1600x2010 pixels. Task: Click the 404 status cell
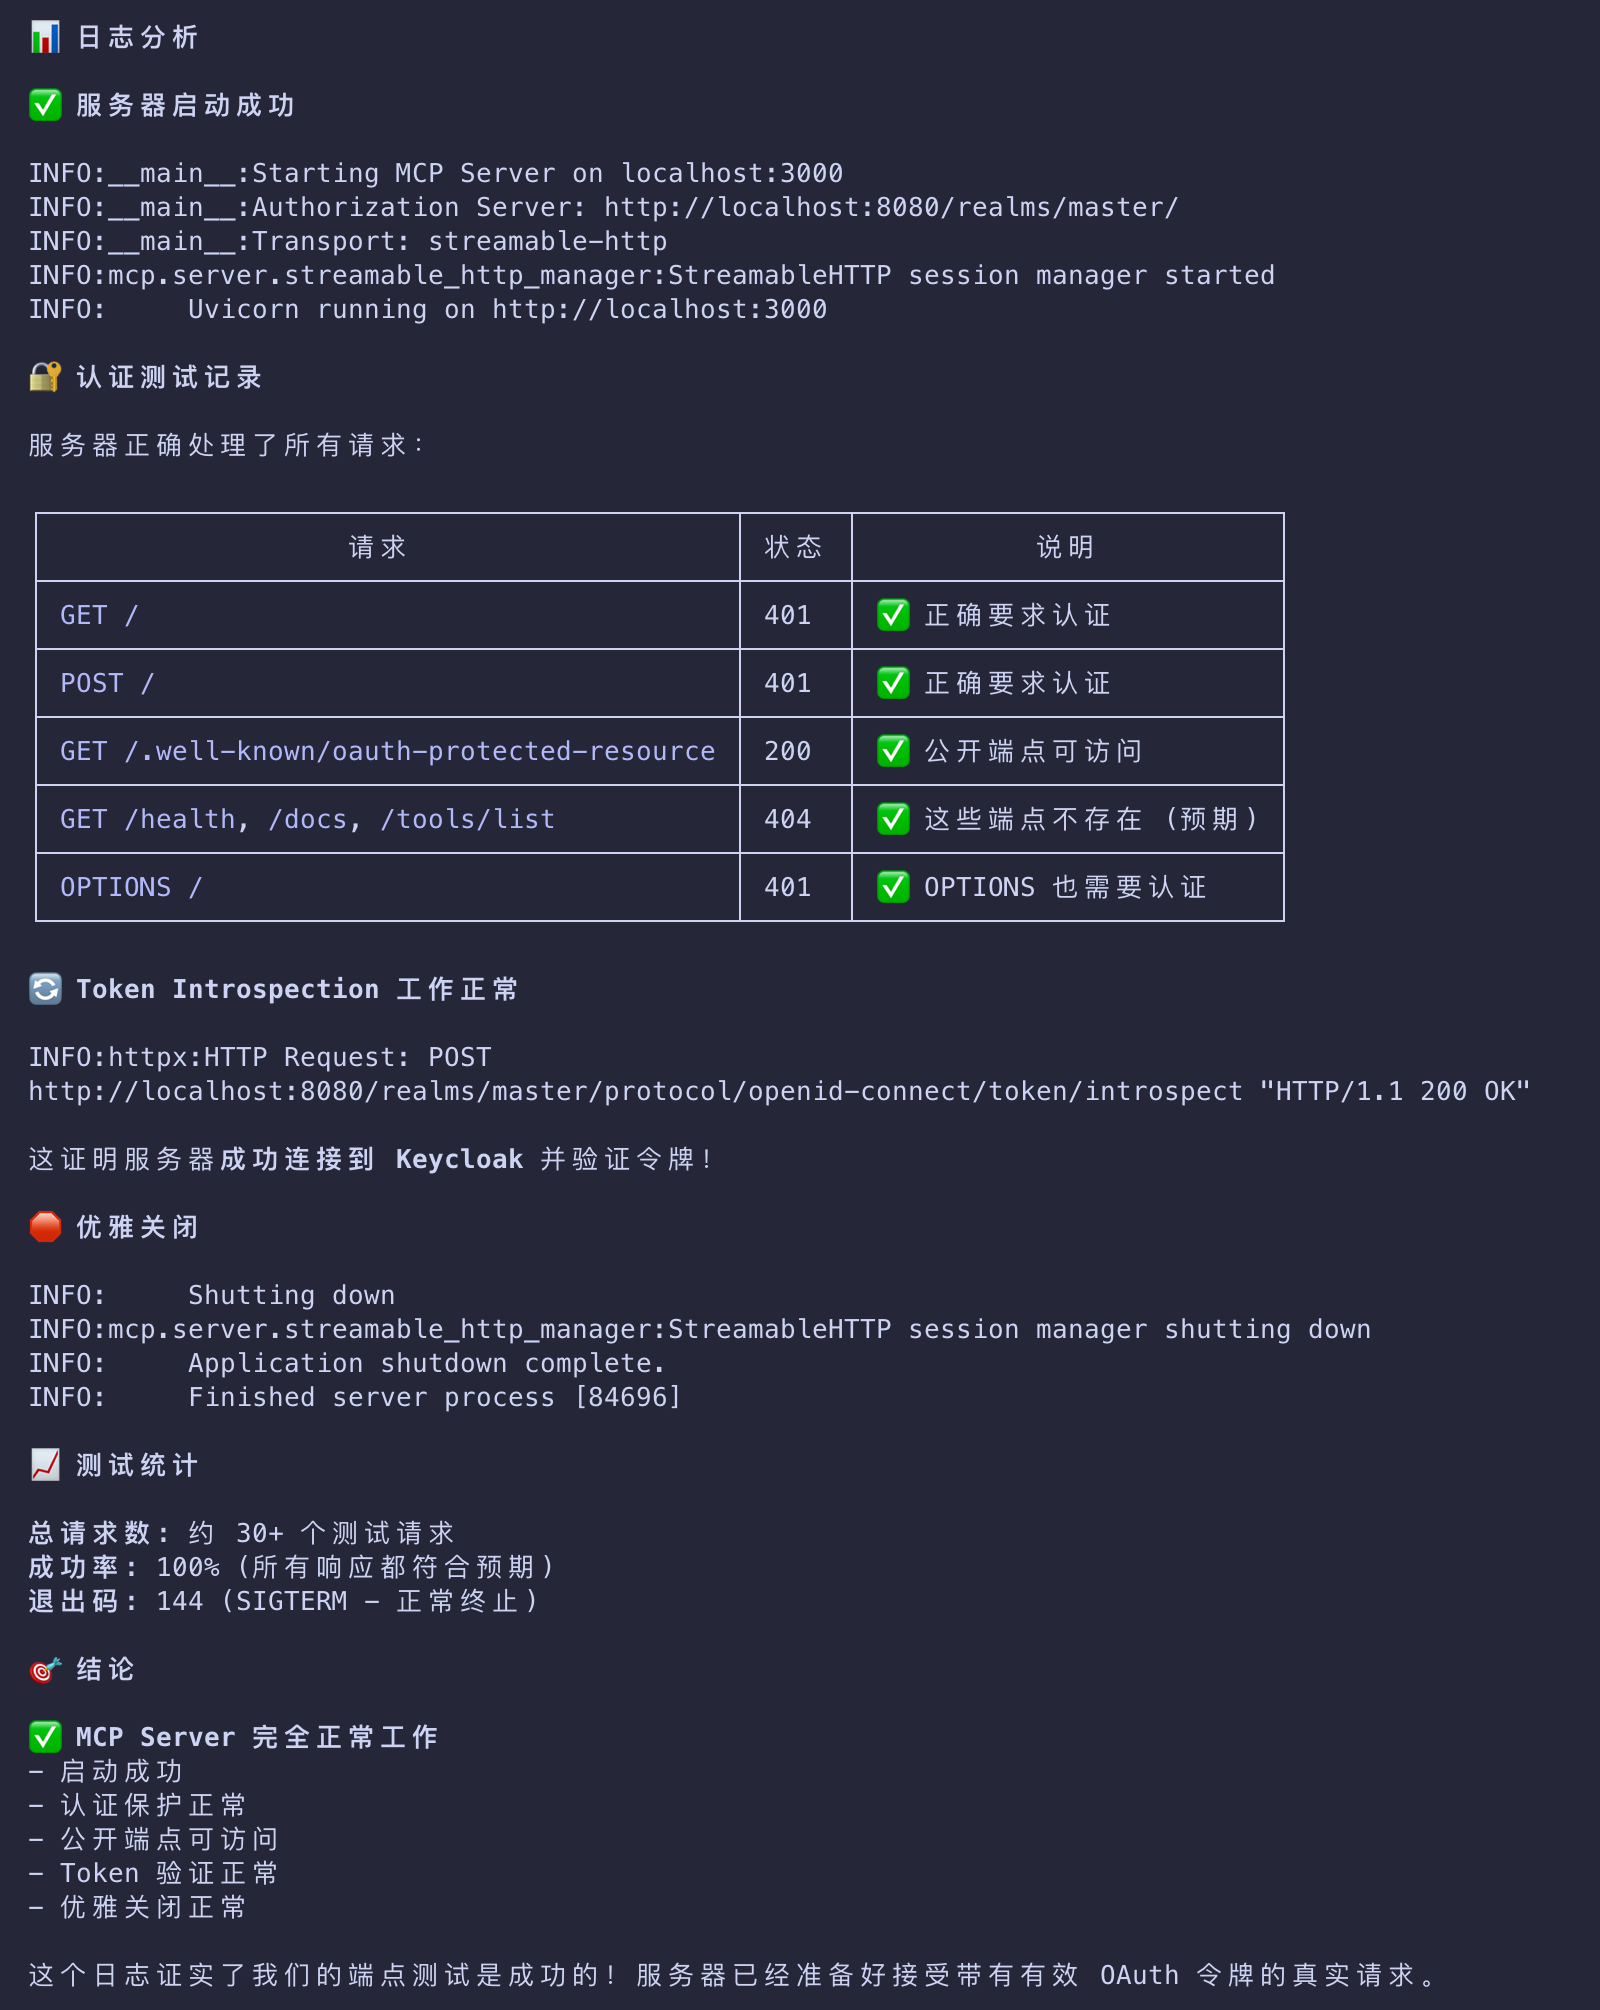[x=788, y=819]
